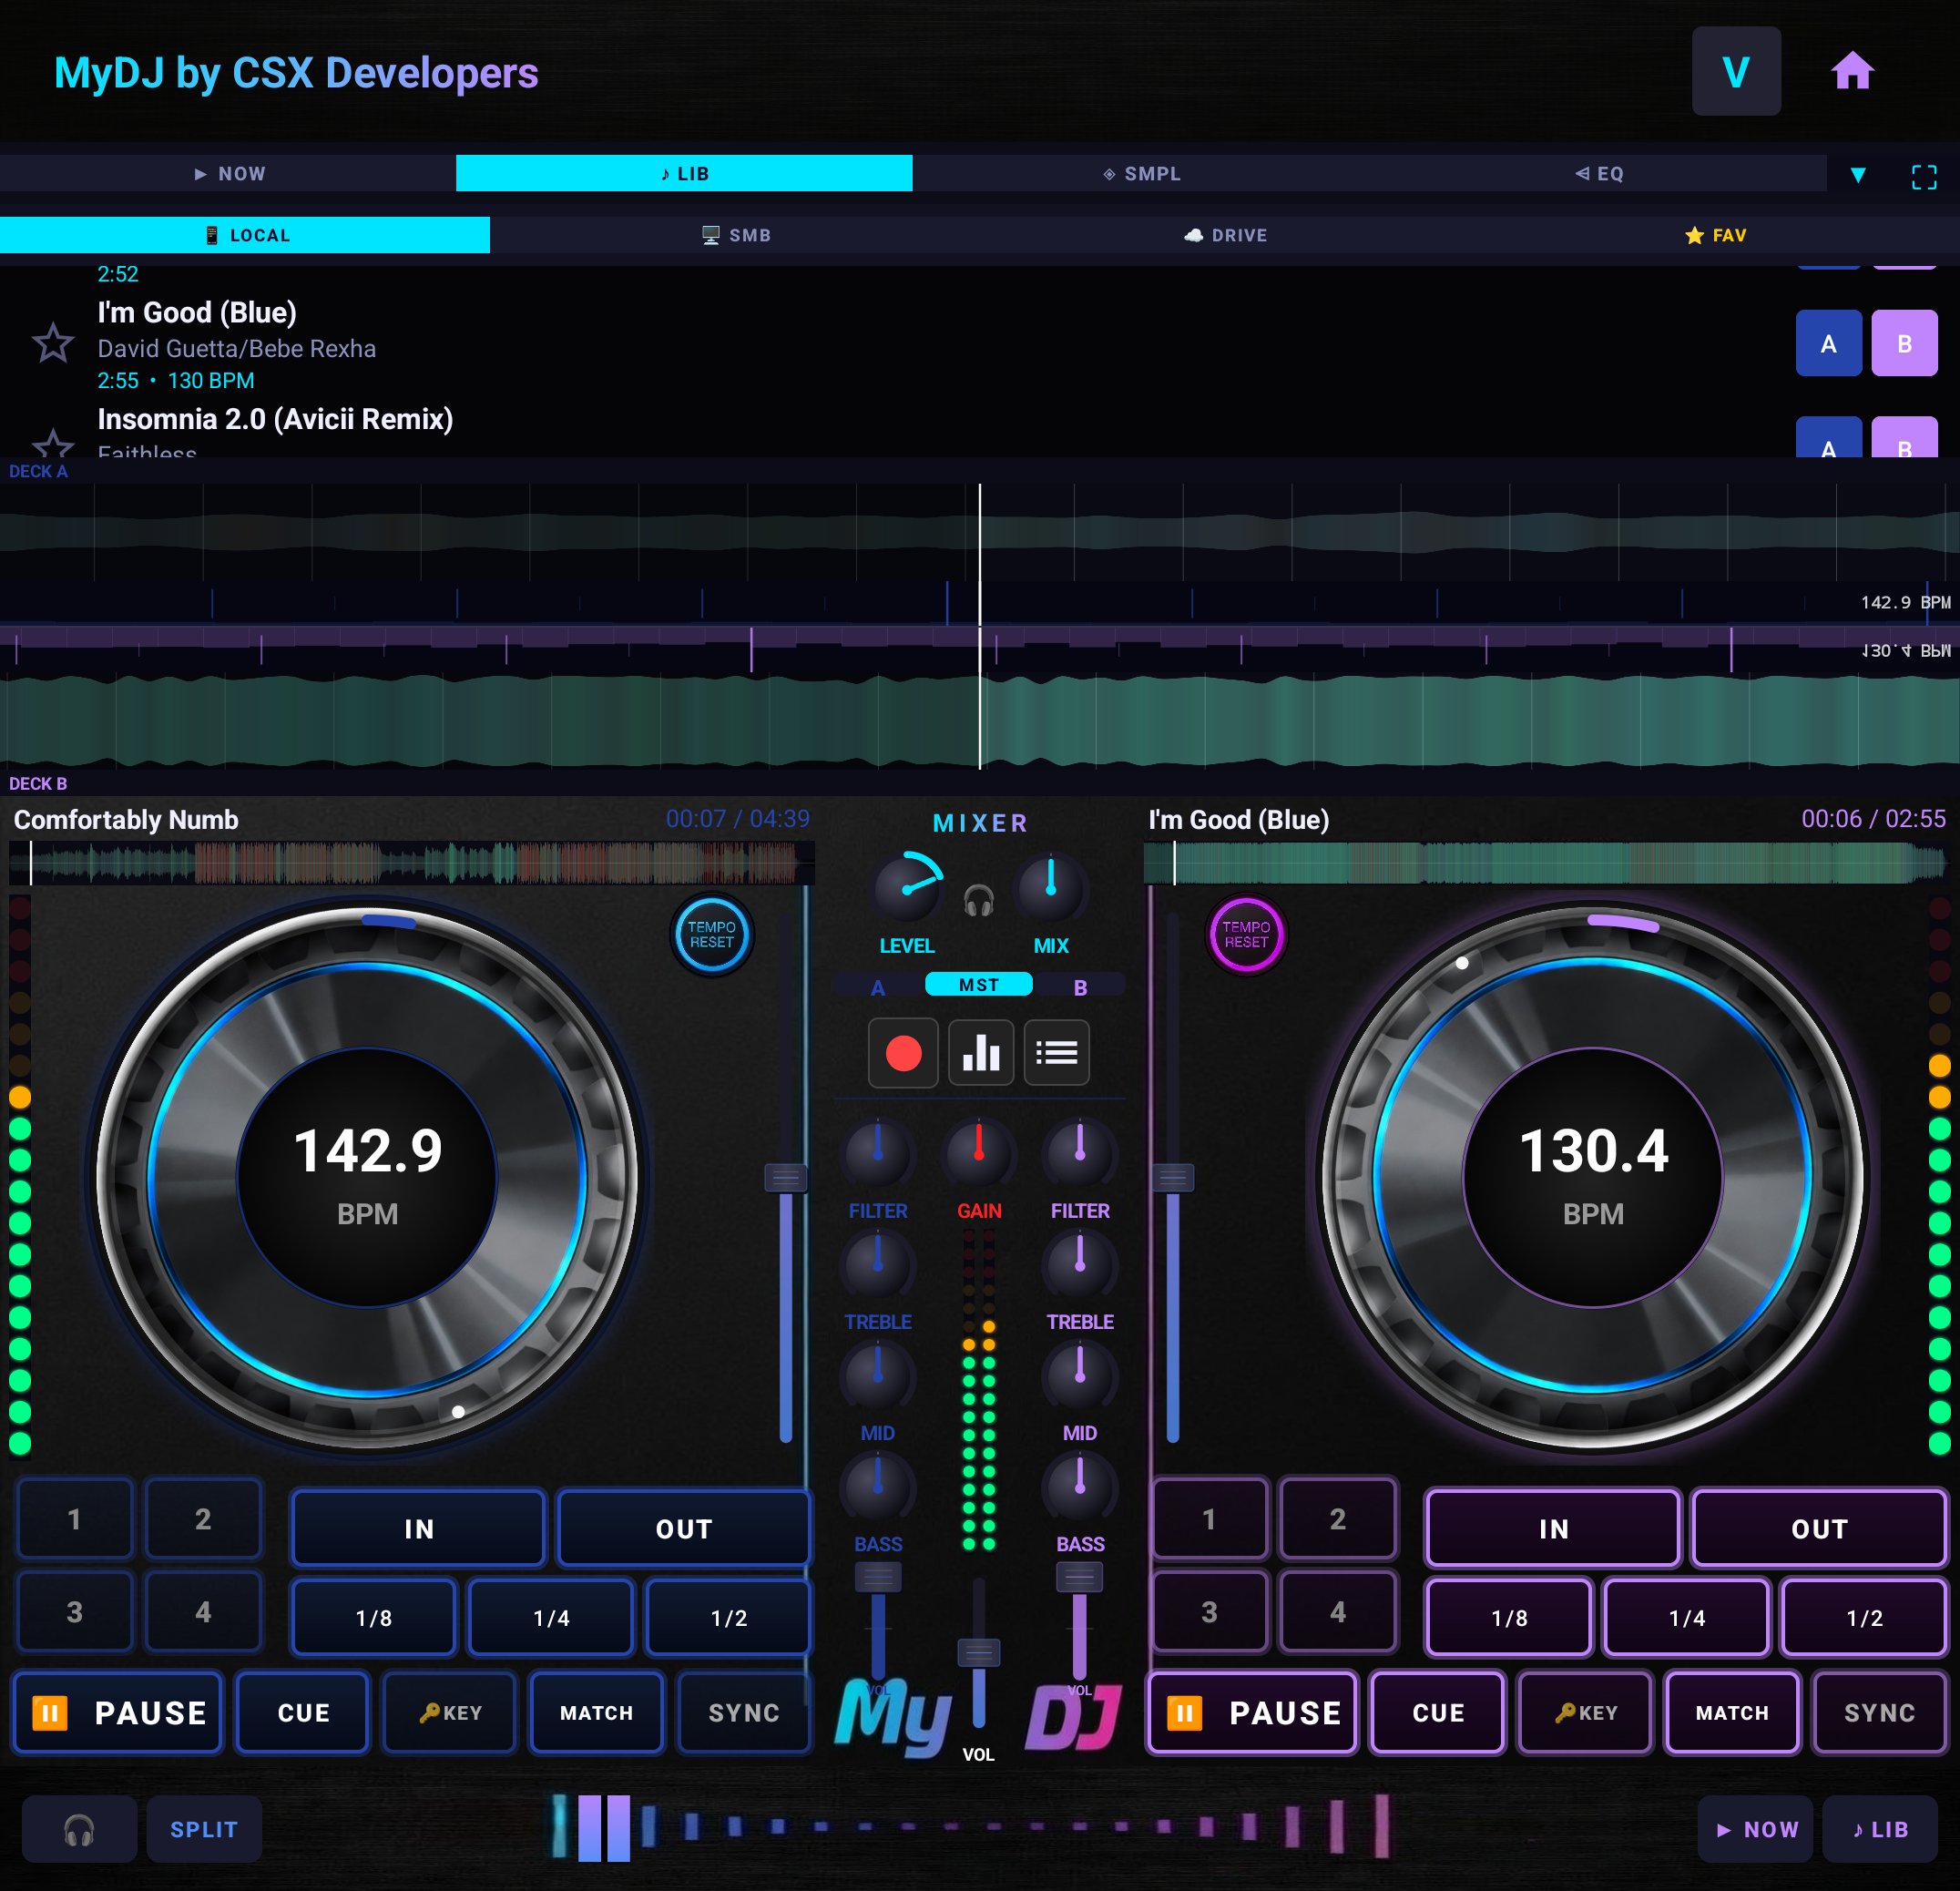Adjust deck B MID knob
The image size is (1960, 1891).
(1080, 1376)
